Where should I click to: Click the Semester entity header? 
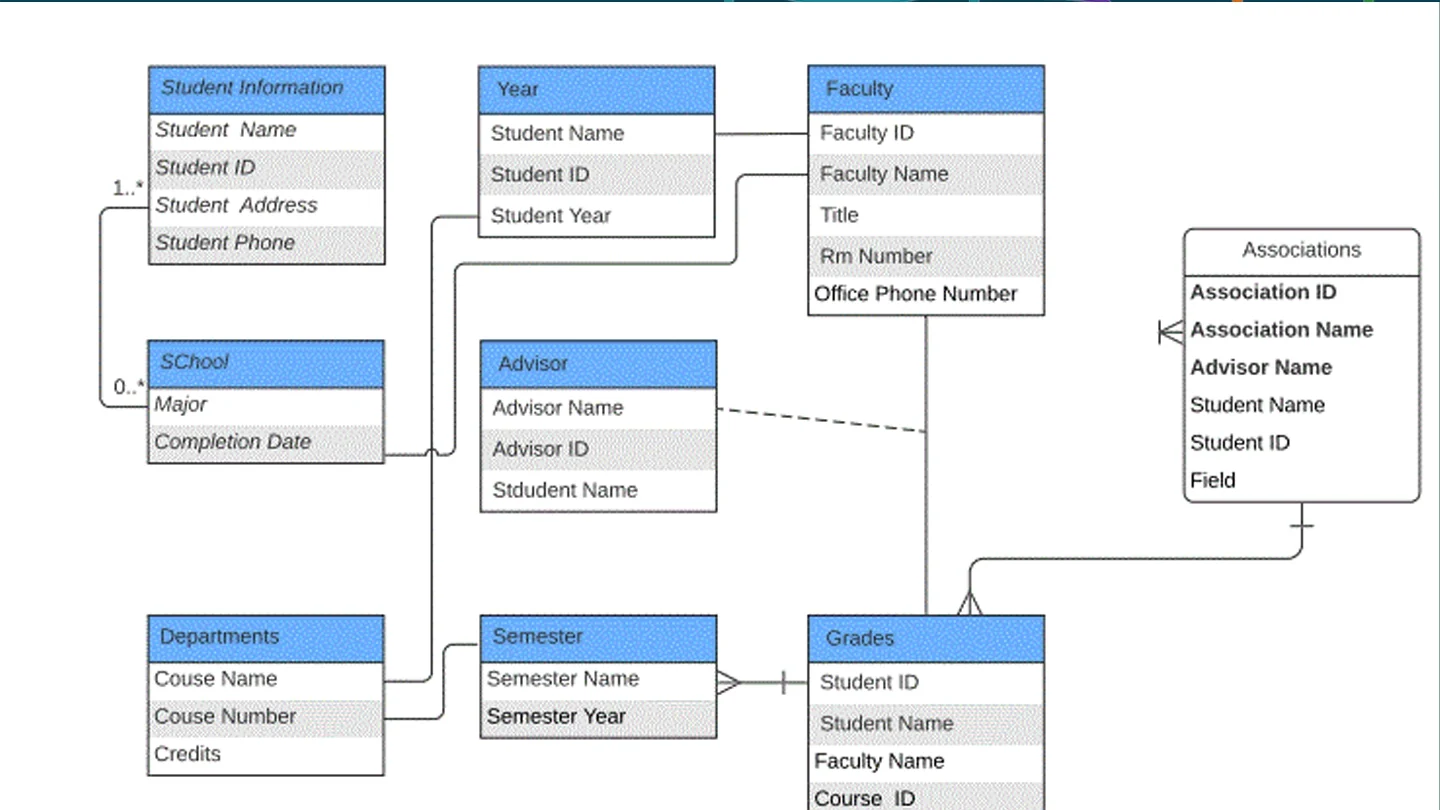tap(598, 638)
